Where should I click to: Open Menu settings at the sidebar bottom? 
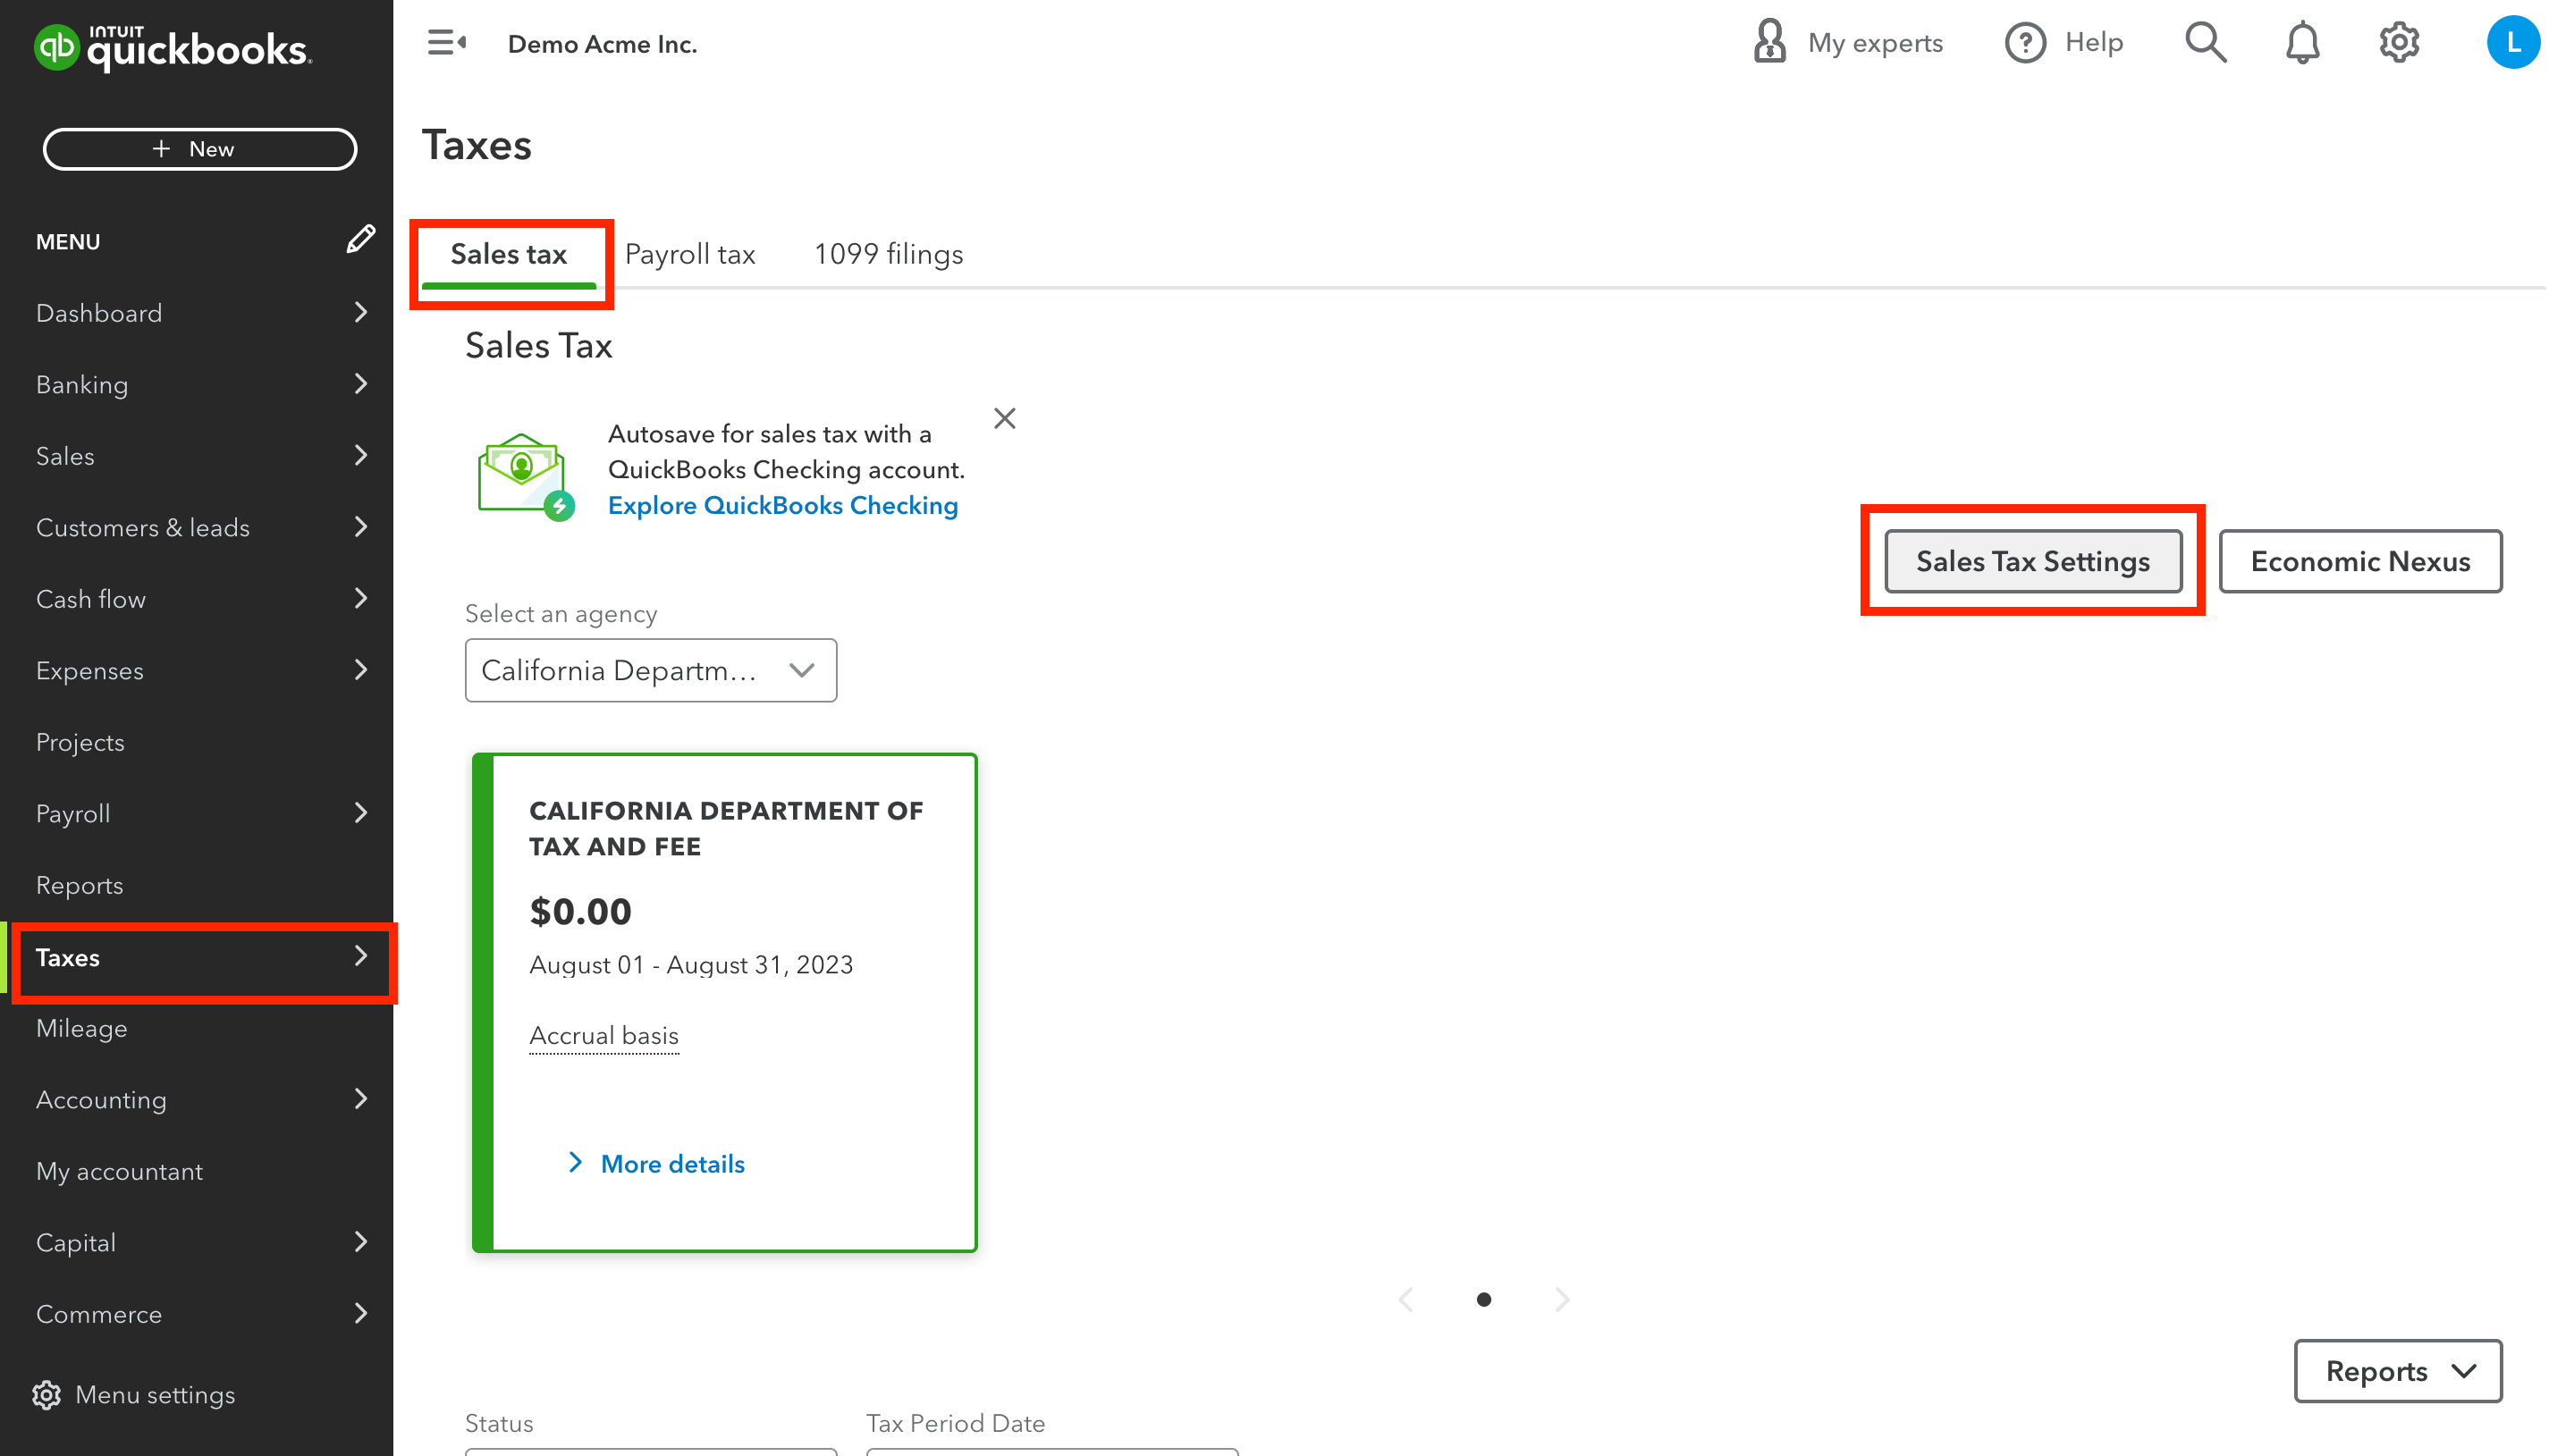(154, 1395)
